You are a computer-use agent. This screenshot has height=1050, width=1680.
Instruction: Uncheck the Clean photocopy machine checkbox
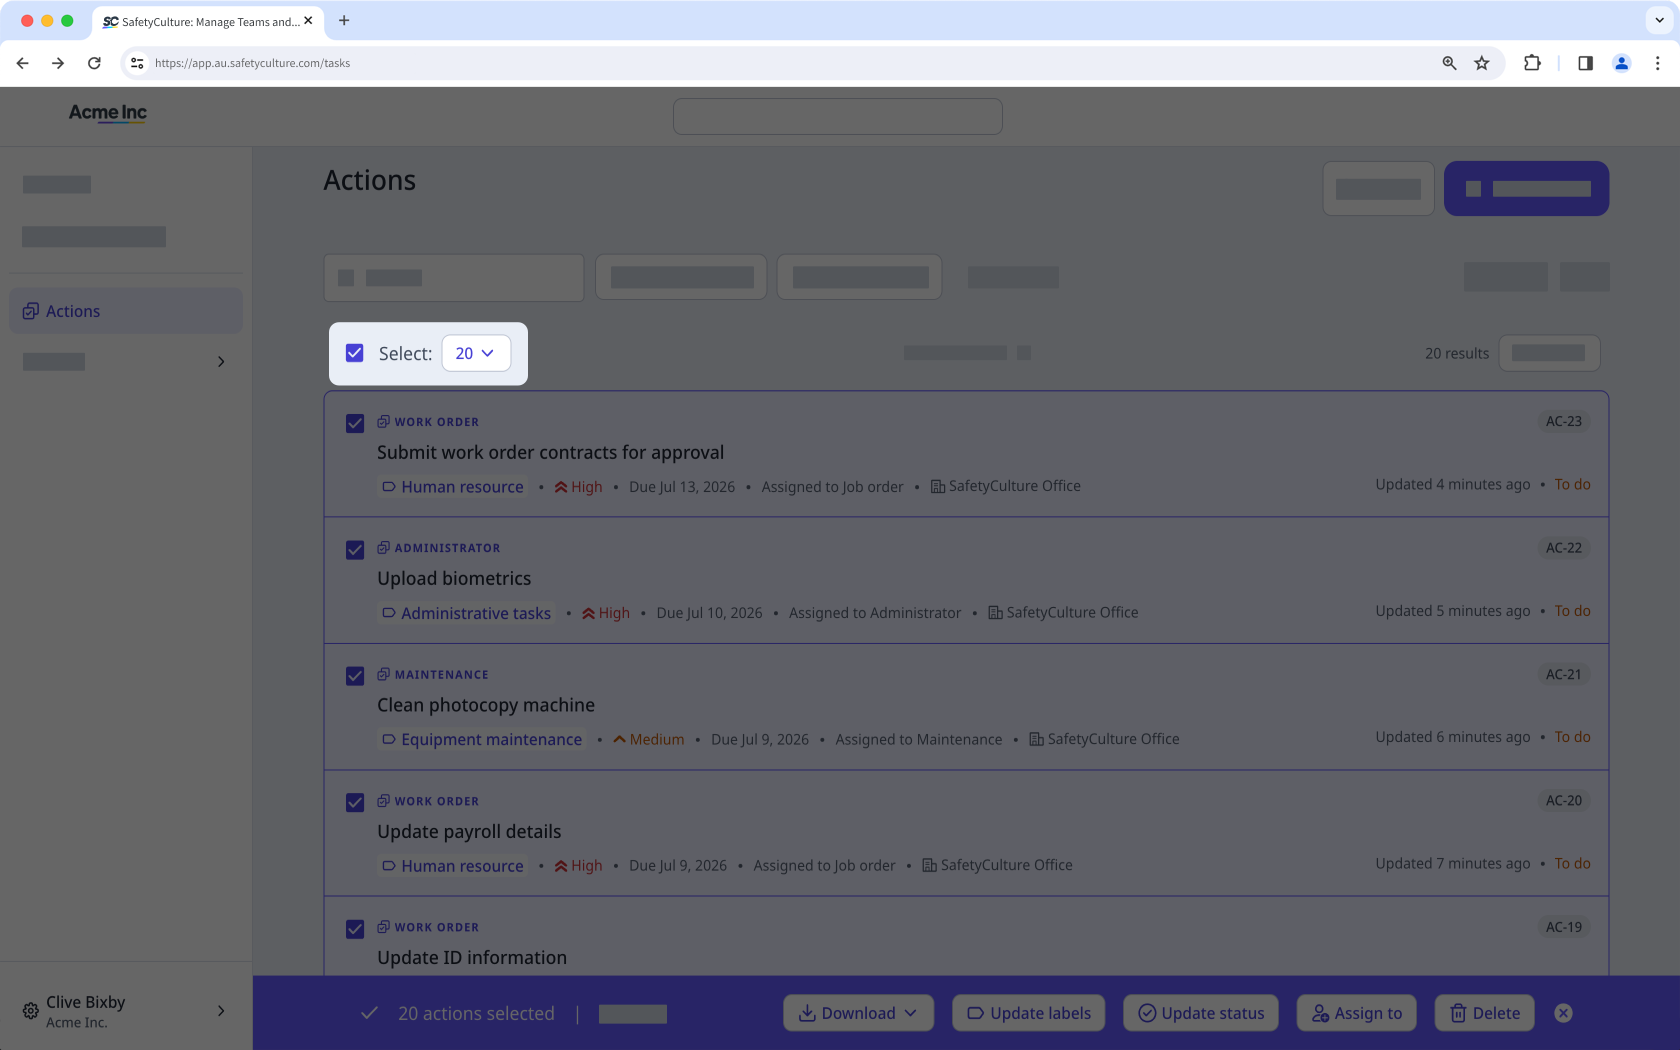click(355, 676)
